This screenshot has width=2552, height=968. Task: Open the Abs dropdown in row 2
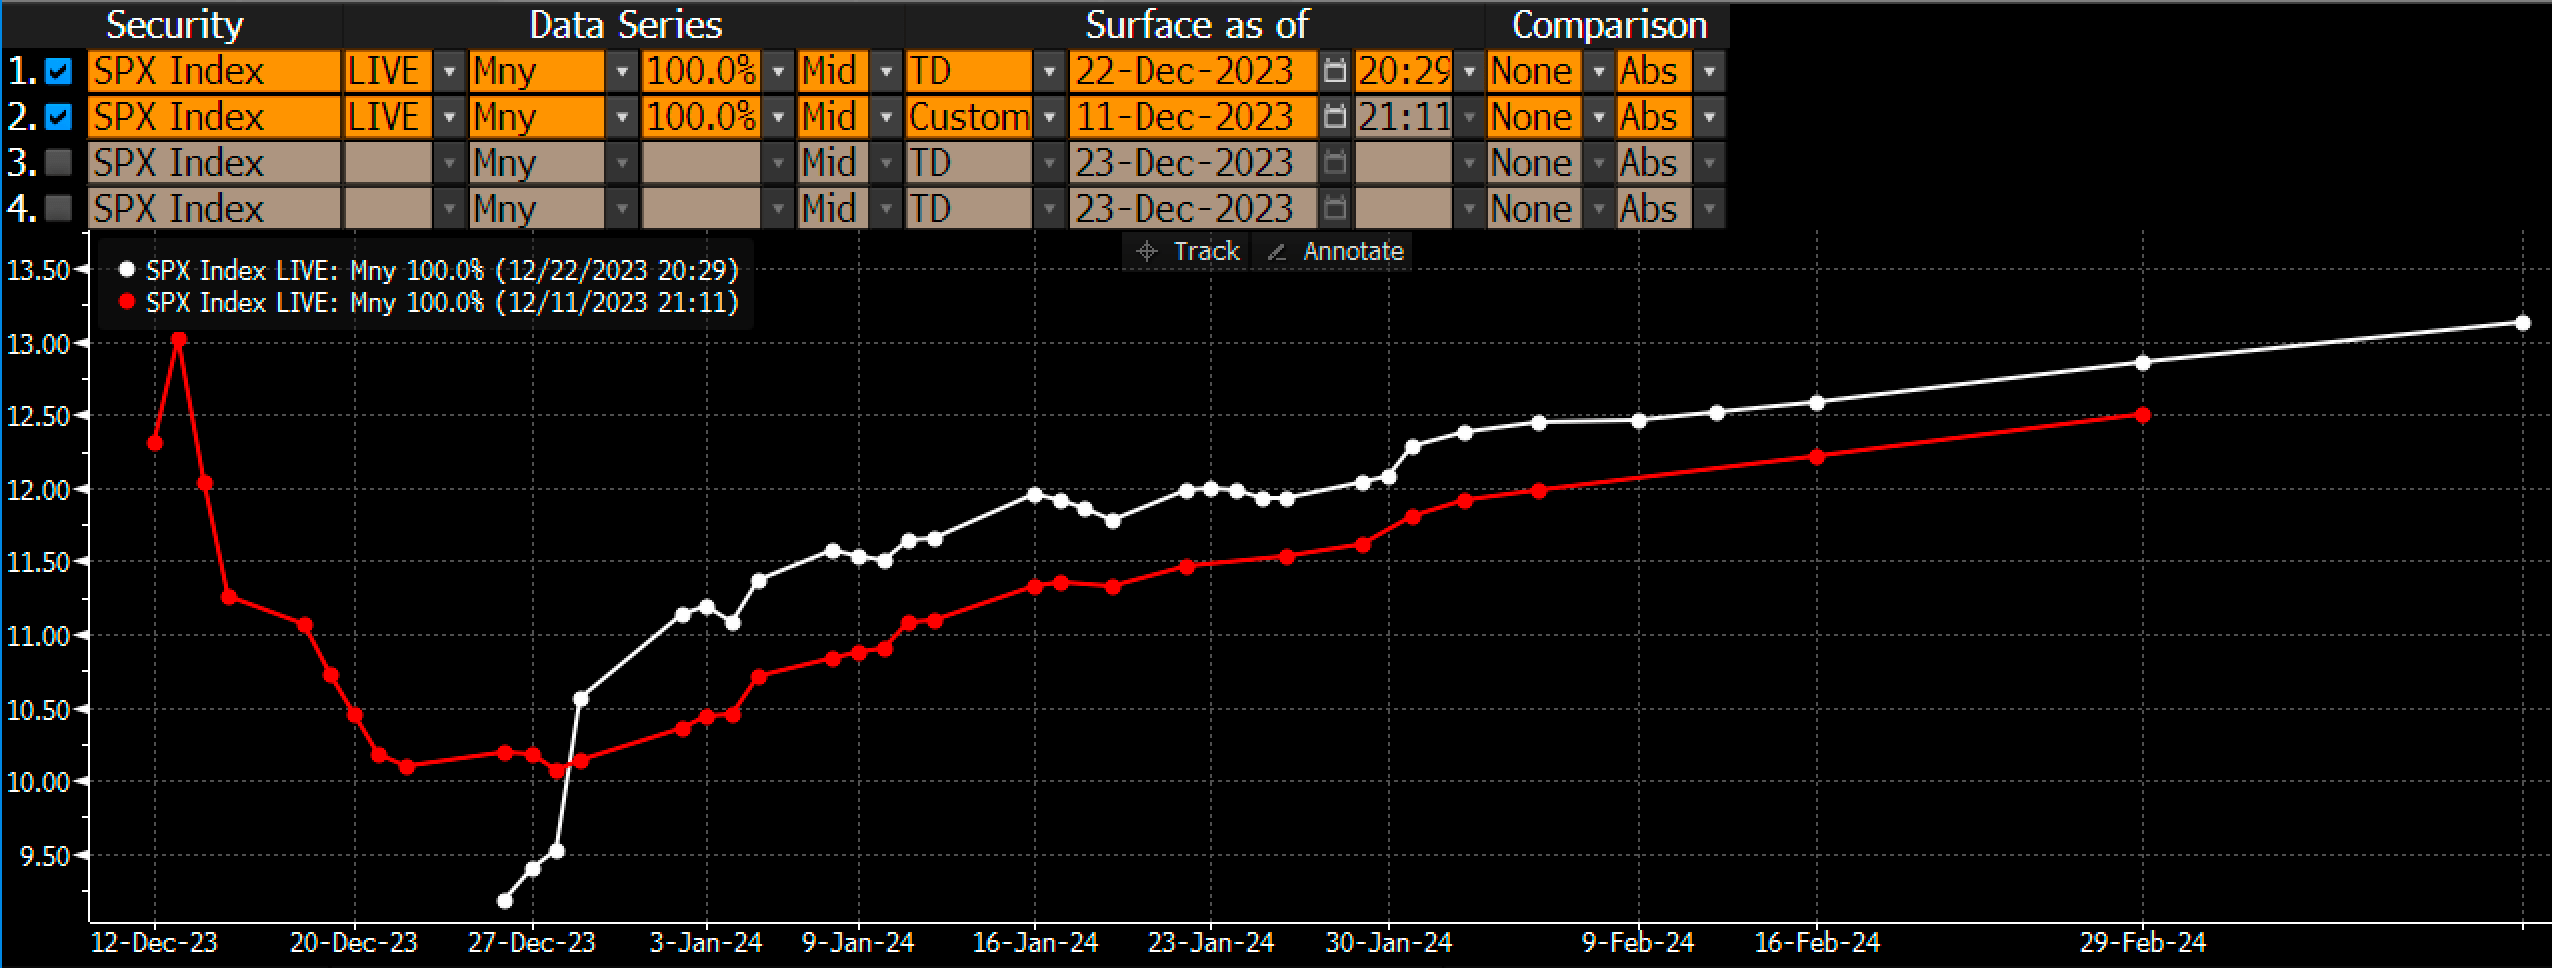point(1709,117)
